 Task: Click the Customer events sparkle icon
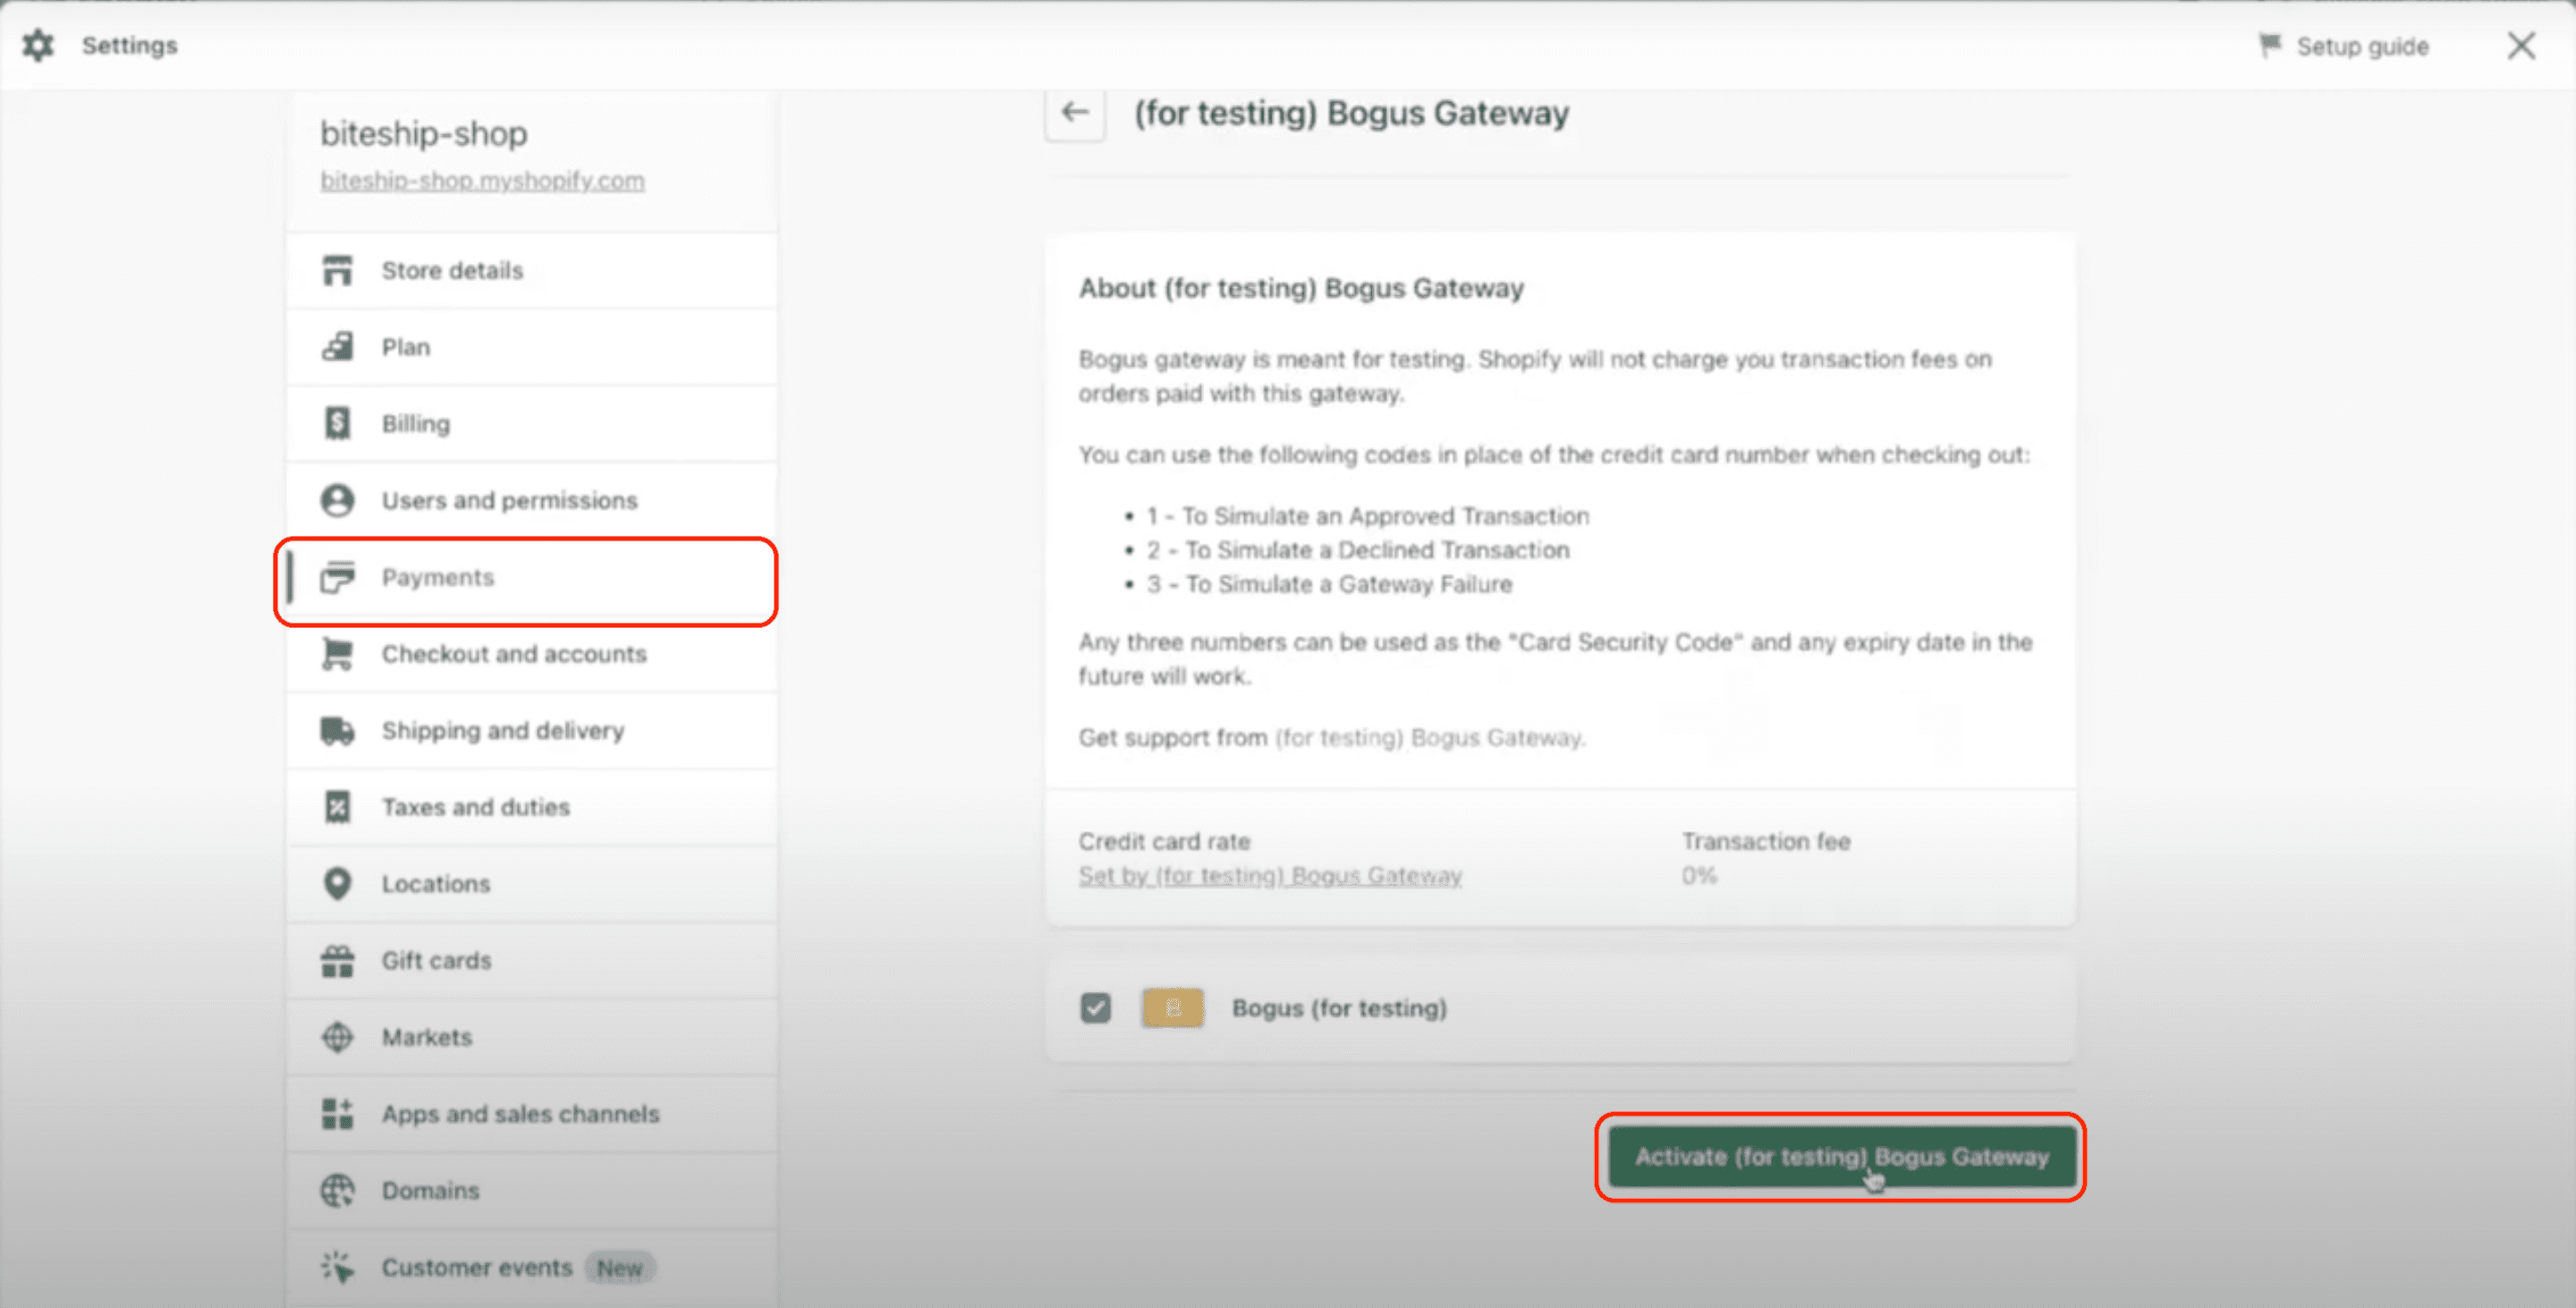[337, 1267]
